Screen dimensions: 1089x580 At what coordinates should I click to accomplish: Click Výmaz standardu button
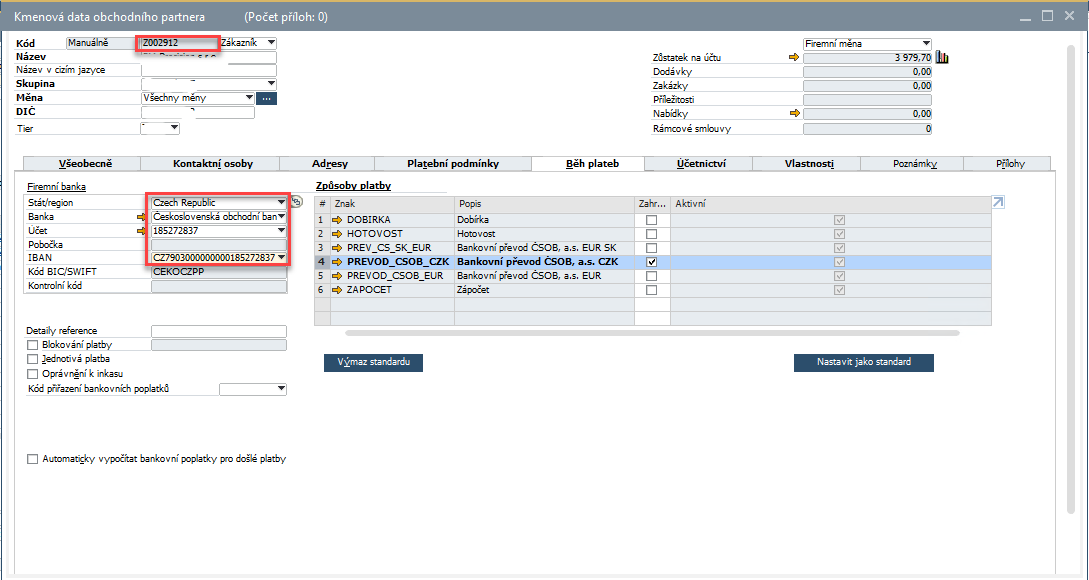click(374, 363)
